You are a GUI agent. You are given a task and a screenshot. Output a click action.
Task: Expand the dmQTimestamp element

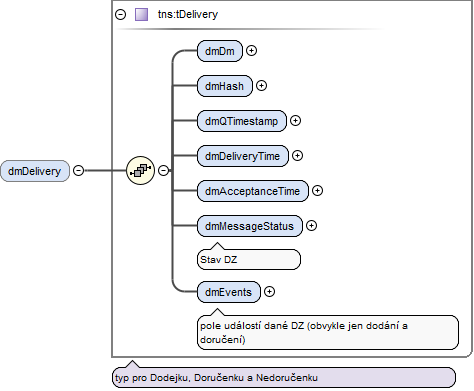coord(295,121)
